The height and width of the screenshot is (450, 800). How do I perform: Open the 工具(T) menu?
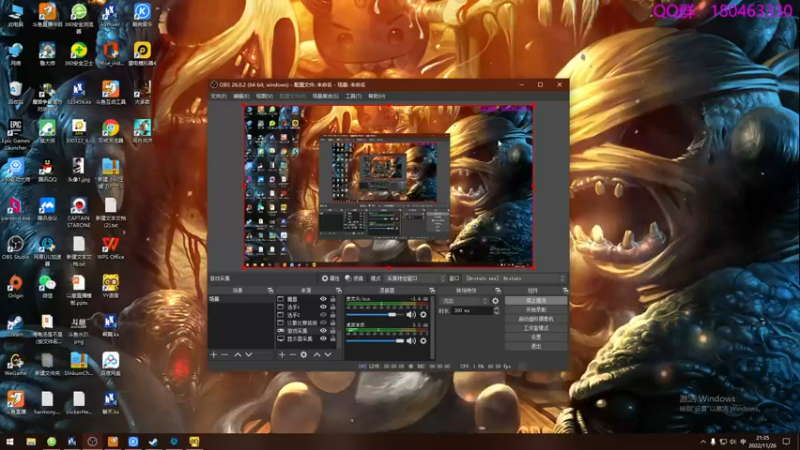click(x=353, y=96)
